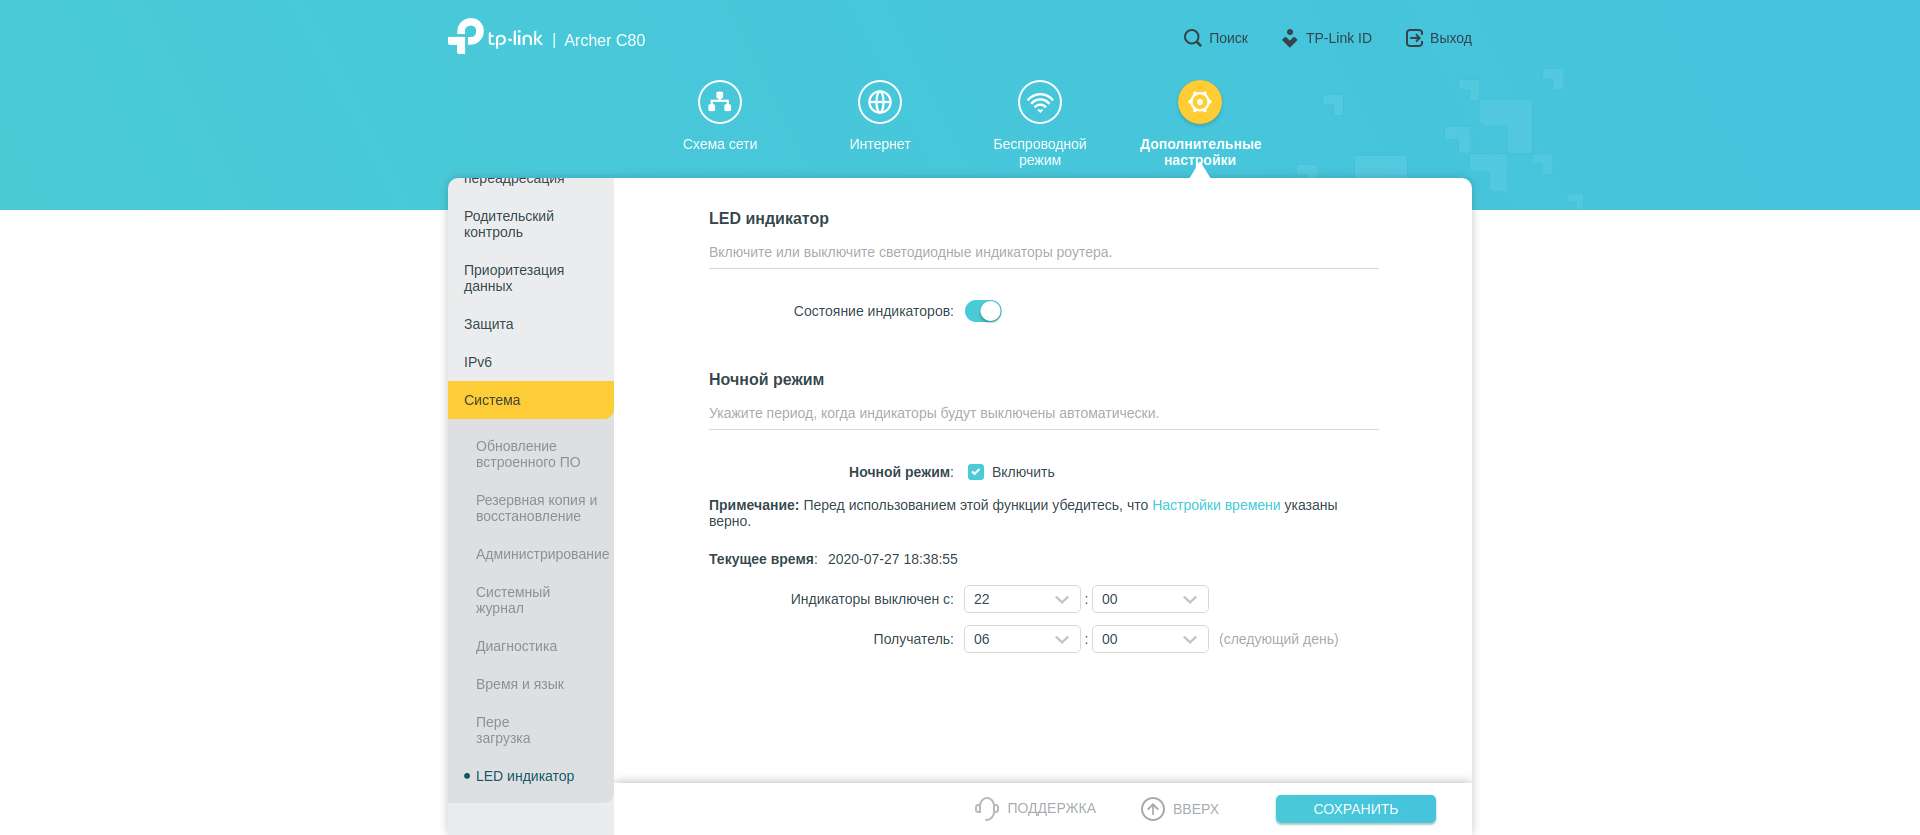Click the Выход logout icon

(x=1414, y=38)
